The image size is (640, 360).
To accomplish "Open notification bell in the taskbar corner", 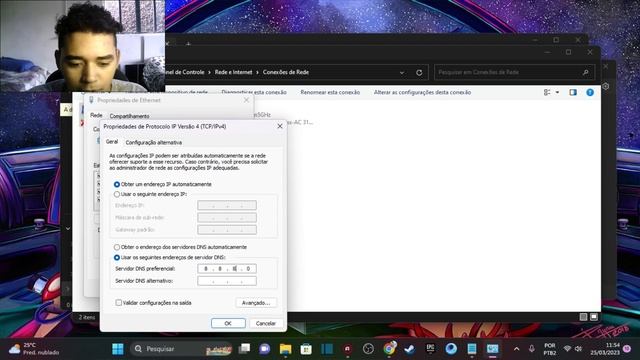I will [627, 349].
